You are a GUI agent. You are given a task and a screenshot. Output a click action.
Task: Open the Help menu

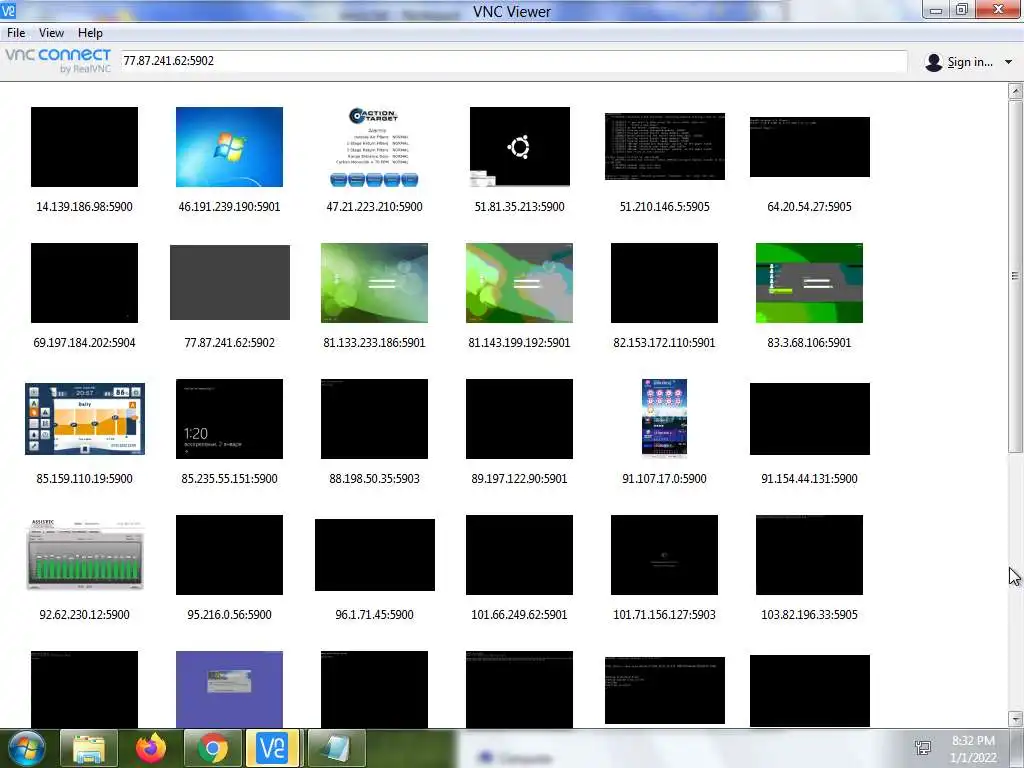point(90,33)
